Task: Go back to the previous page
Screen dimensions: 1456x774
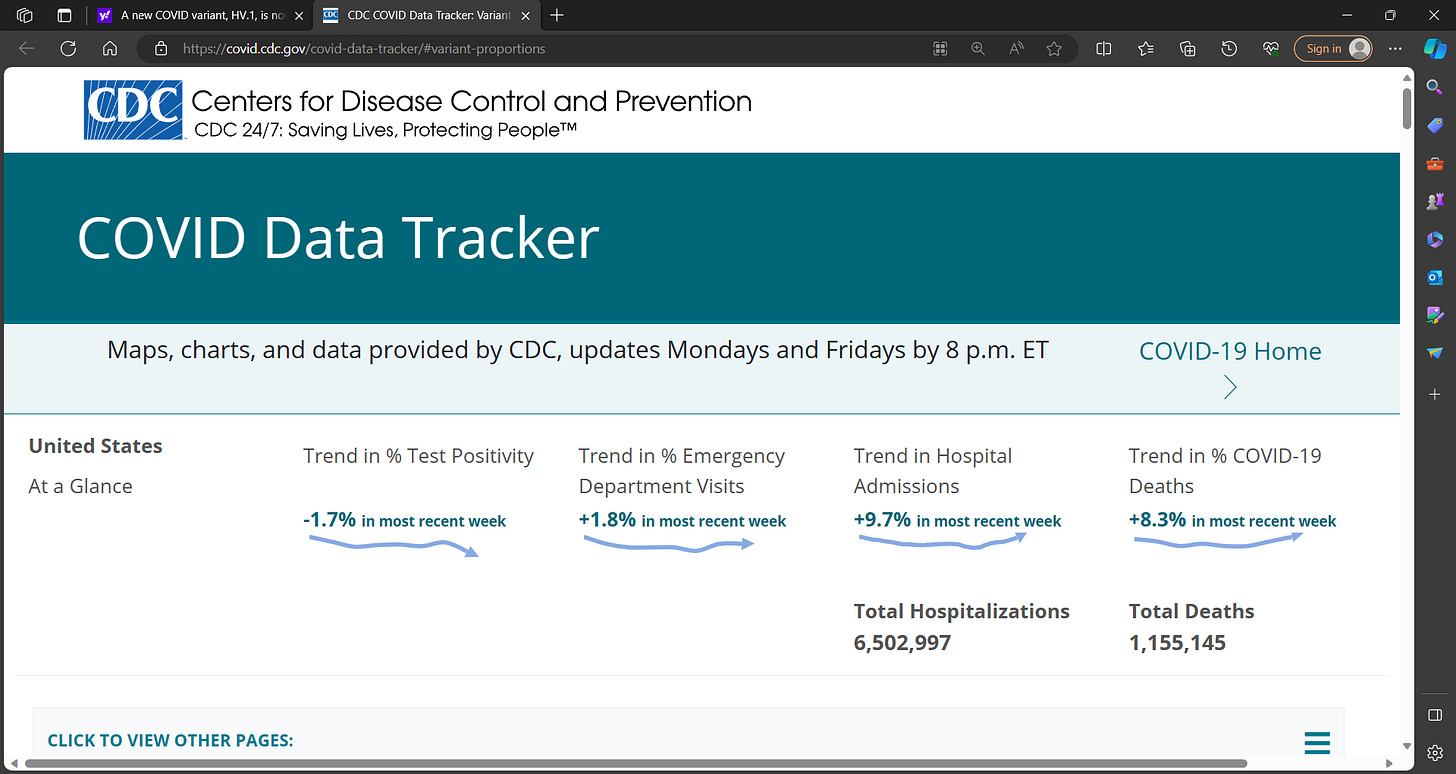Action: click(27, 48)
